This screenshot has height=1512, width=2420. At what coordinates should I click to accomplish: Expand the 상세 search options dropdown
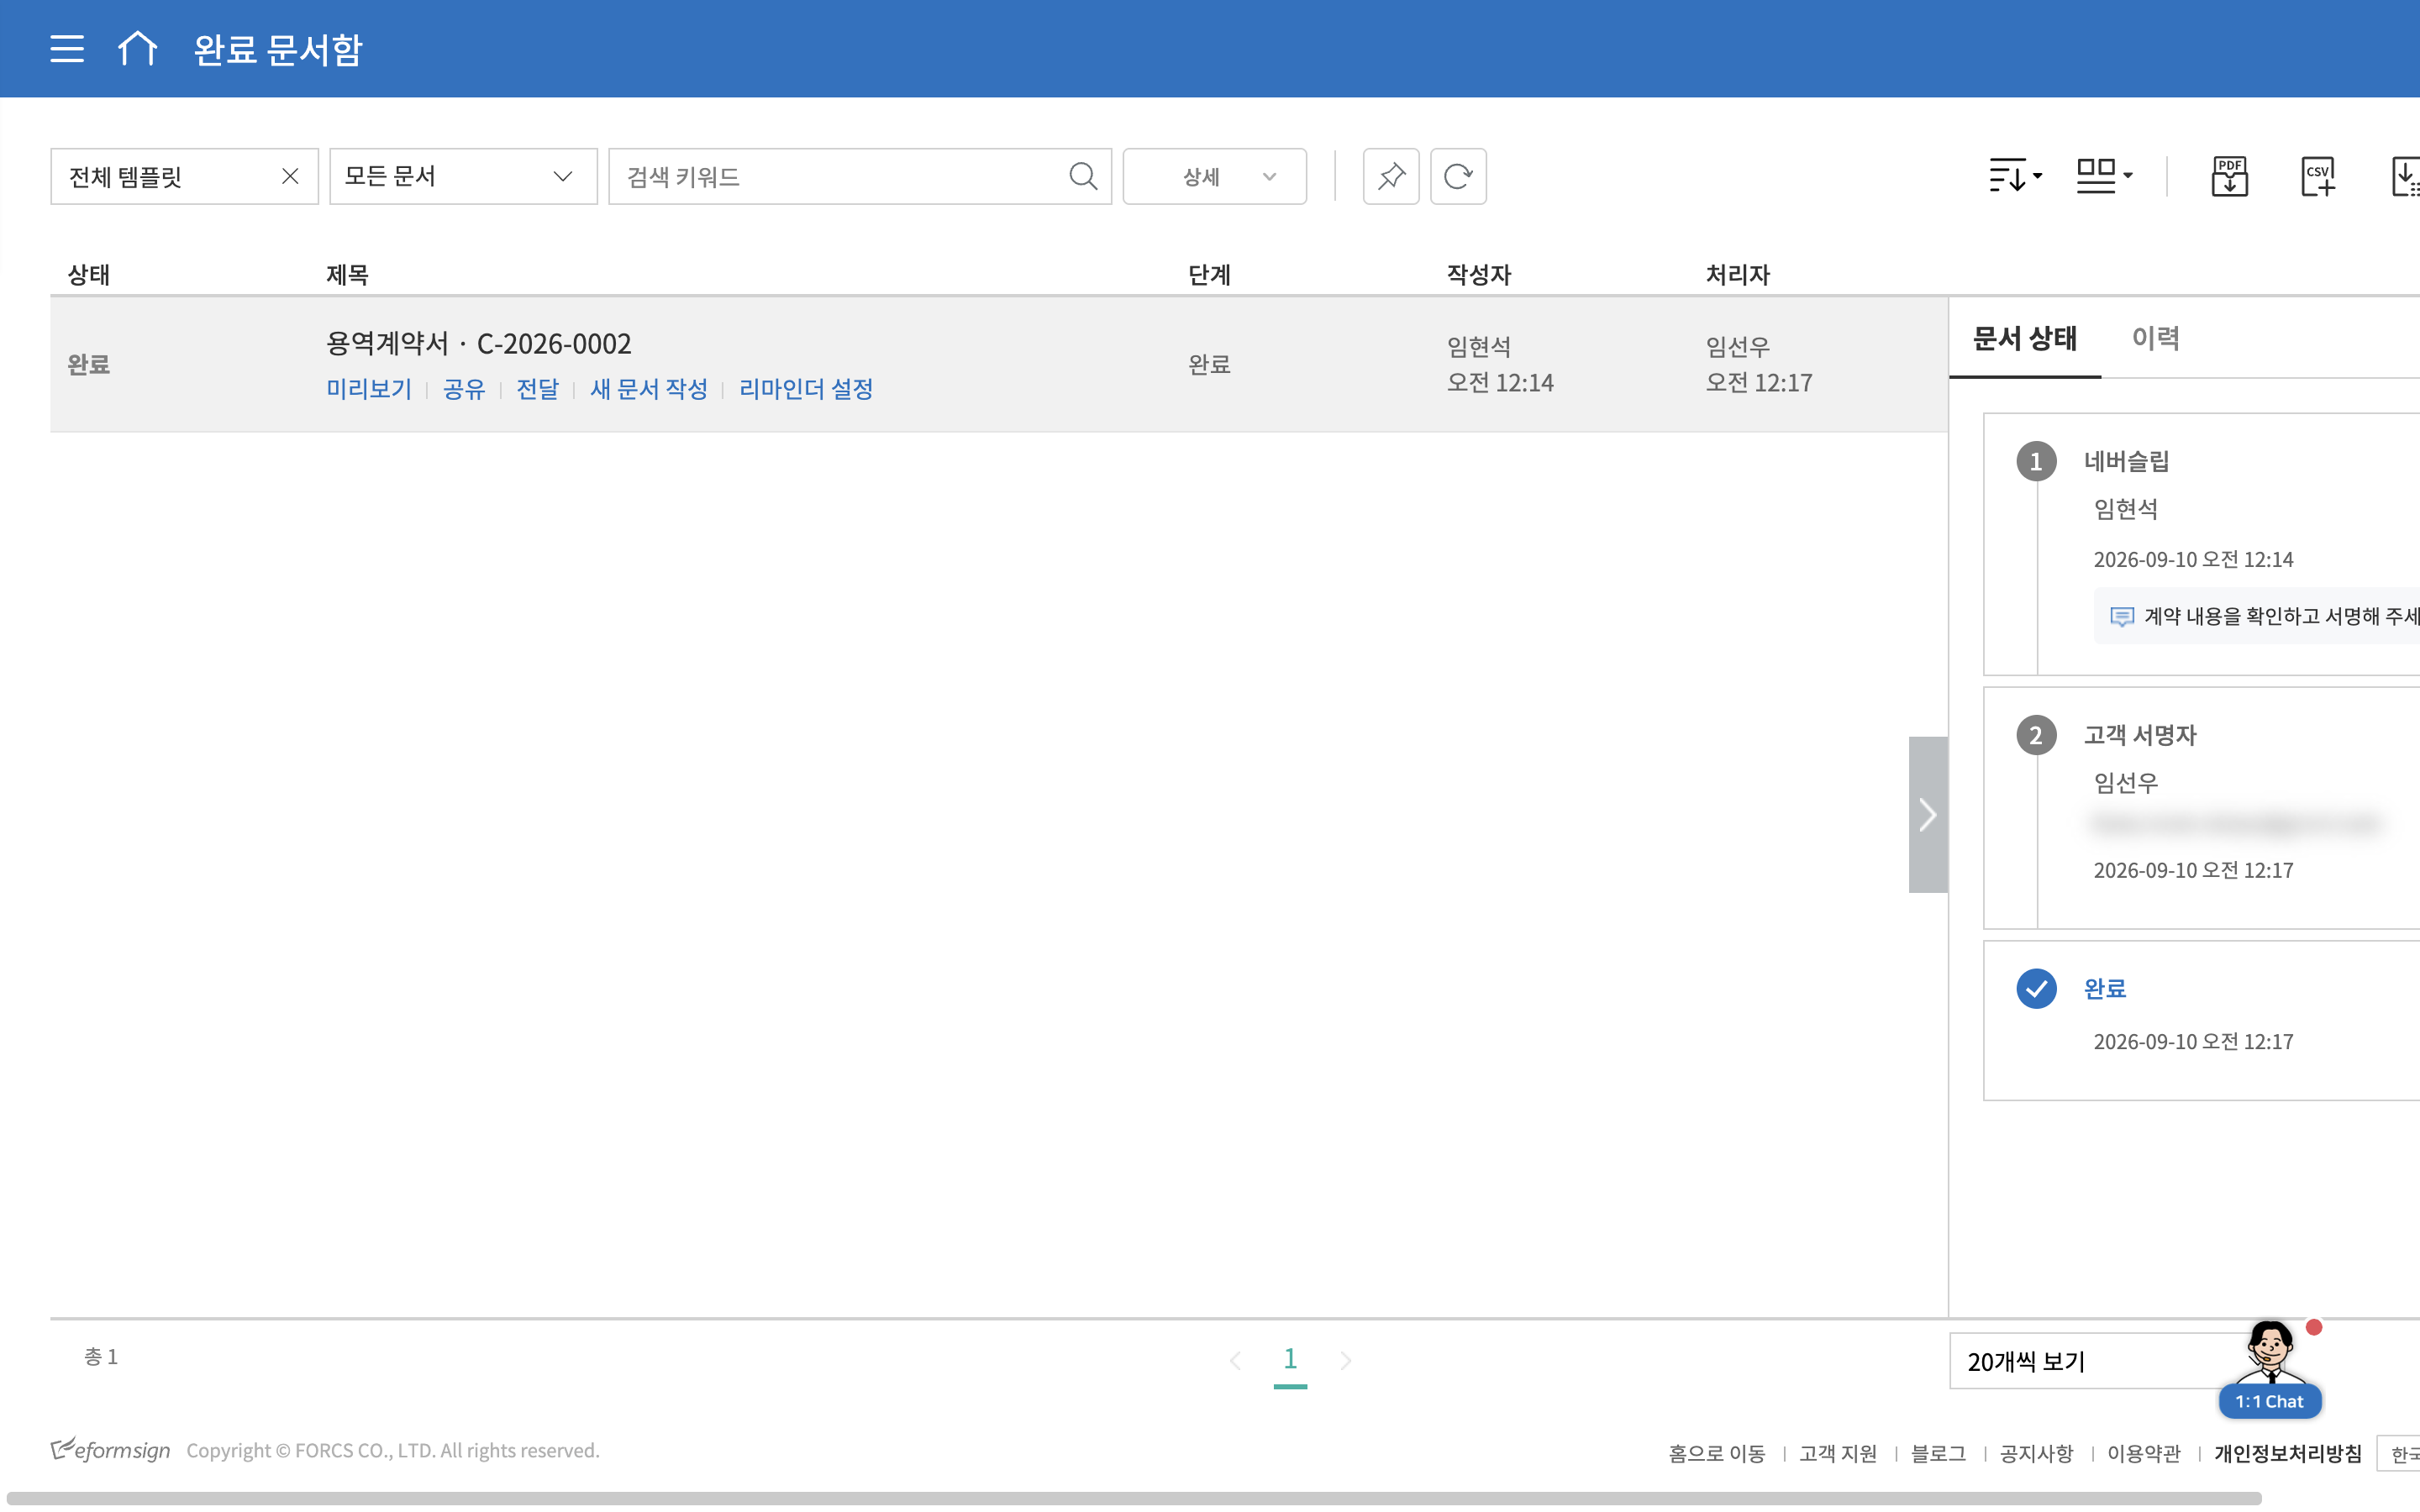pyautogui.click(x=1214, y=176)
